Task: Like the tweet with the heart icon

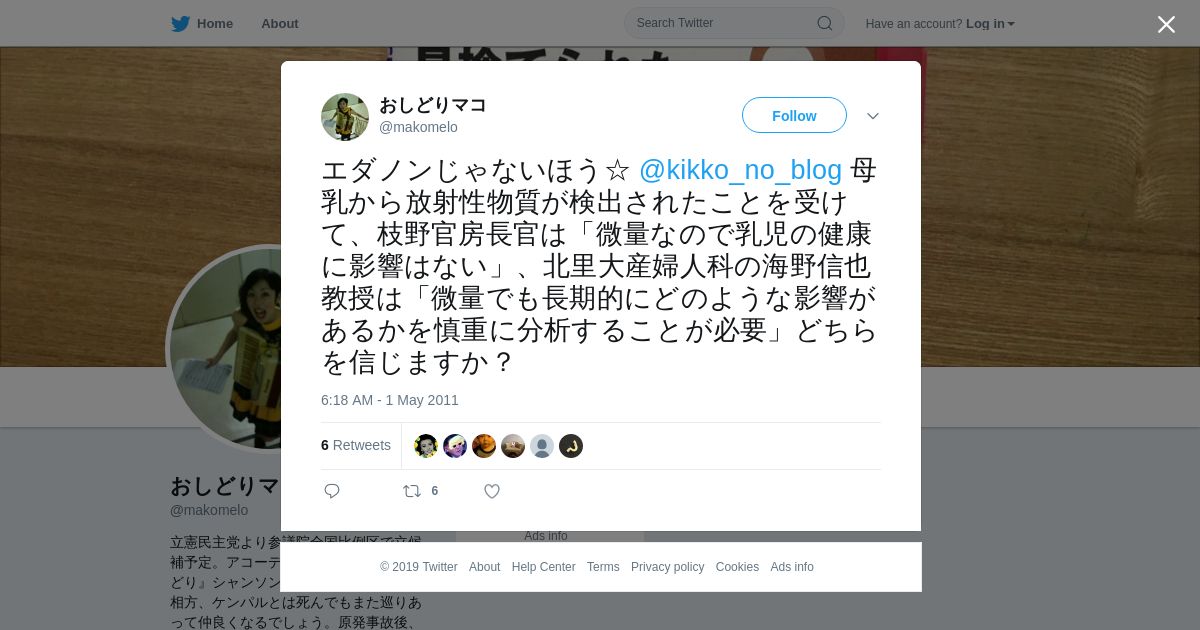Action: 492,491
